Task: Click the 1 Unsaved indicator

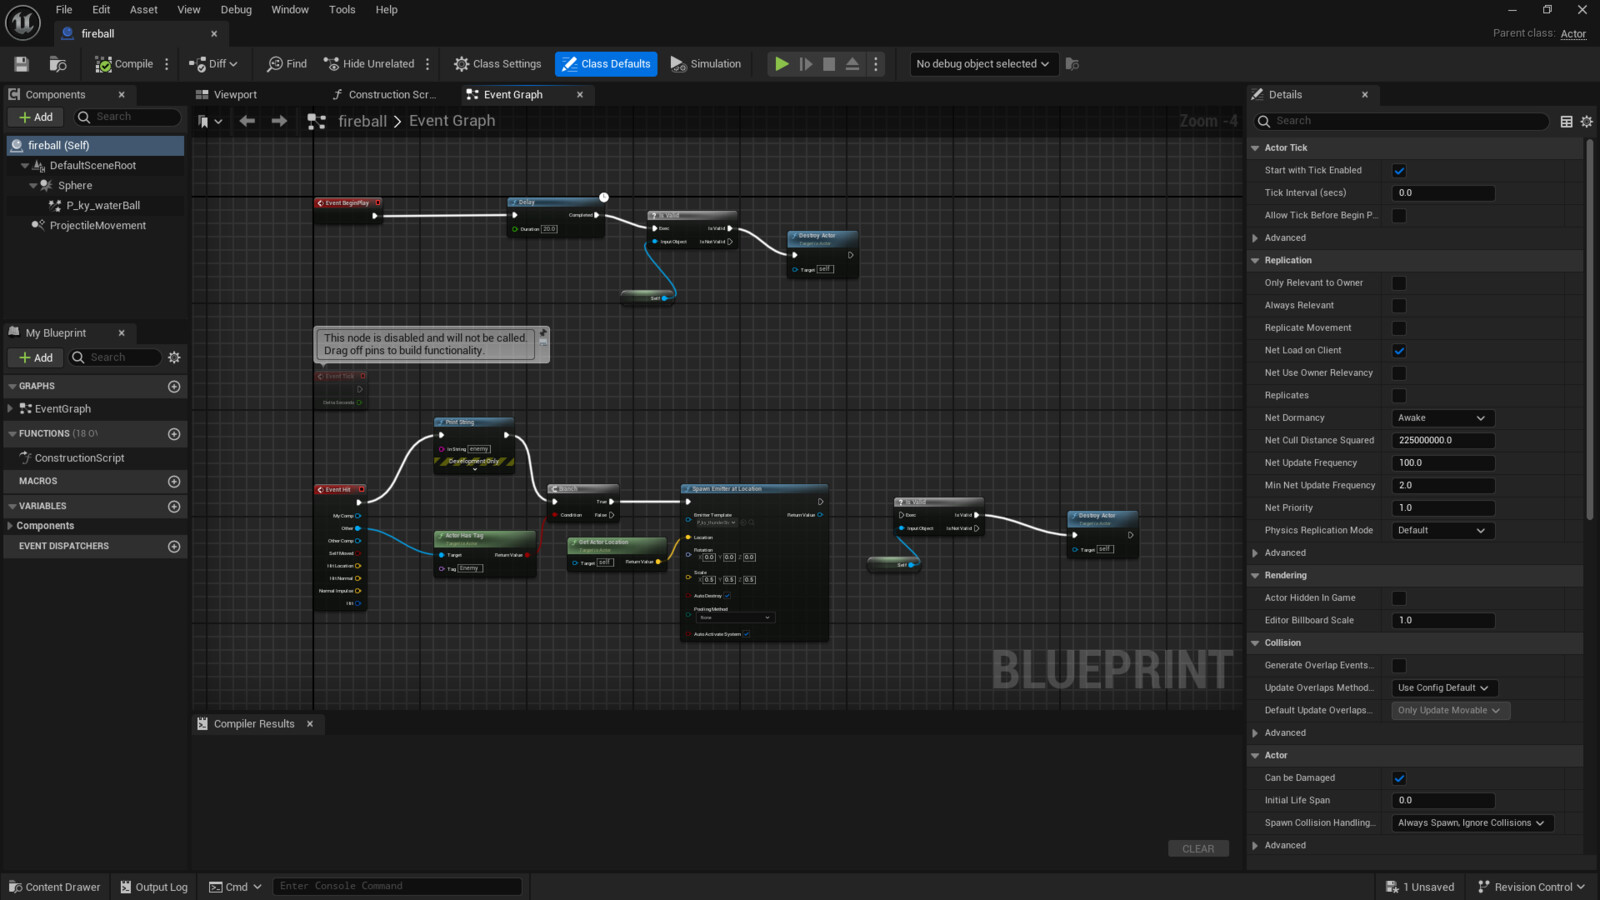Action: point(1420,887)
